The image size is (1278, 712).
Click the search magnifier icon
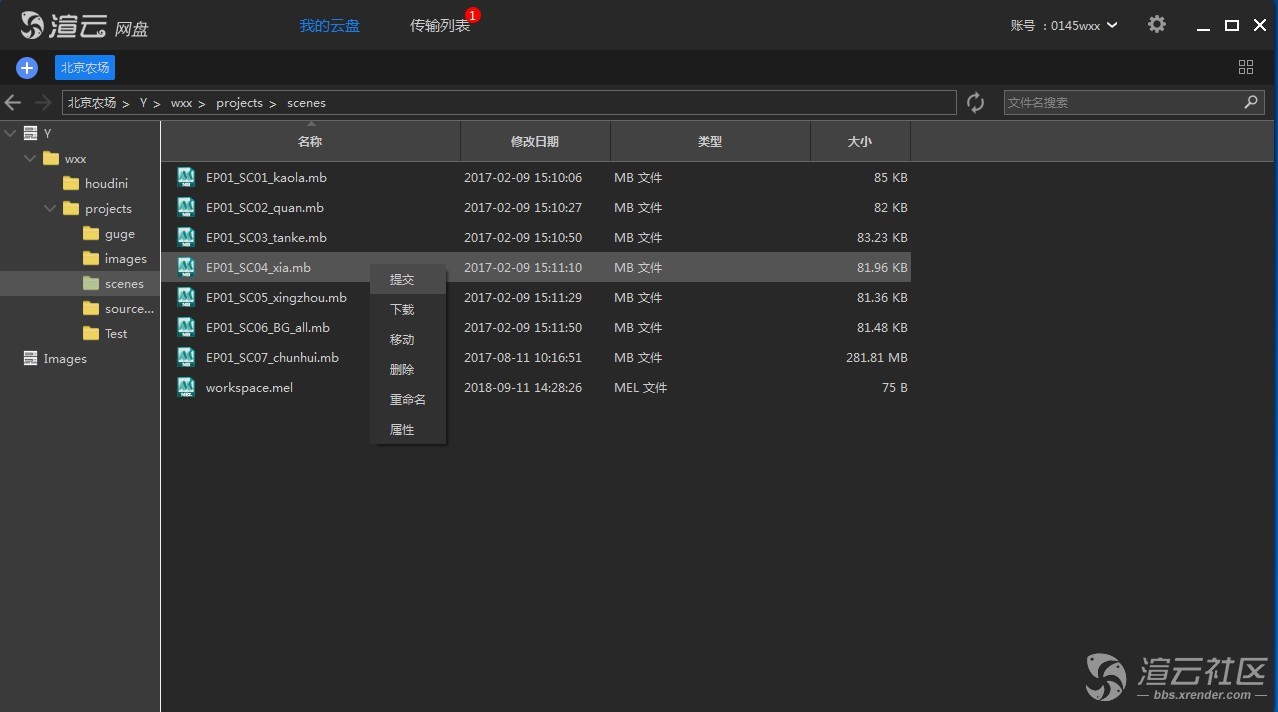pyautogui.click(x=1250, y=103)
